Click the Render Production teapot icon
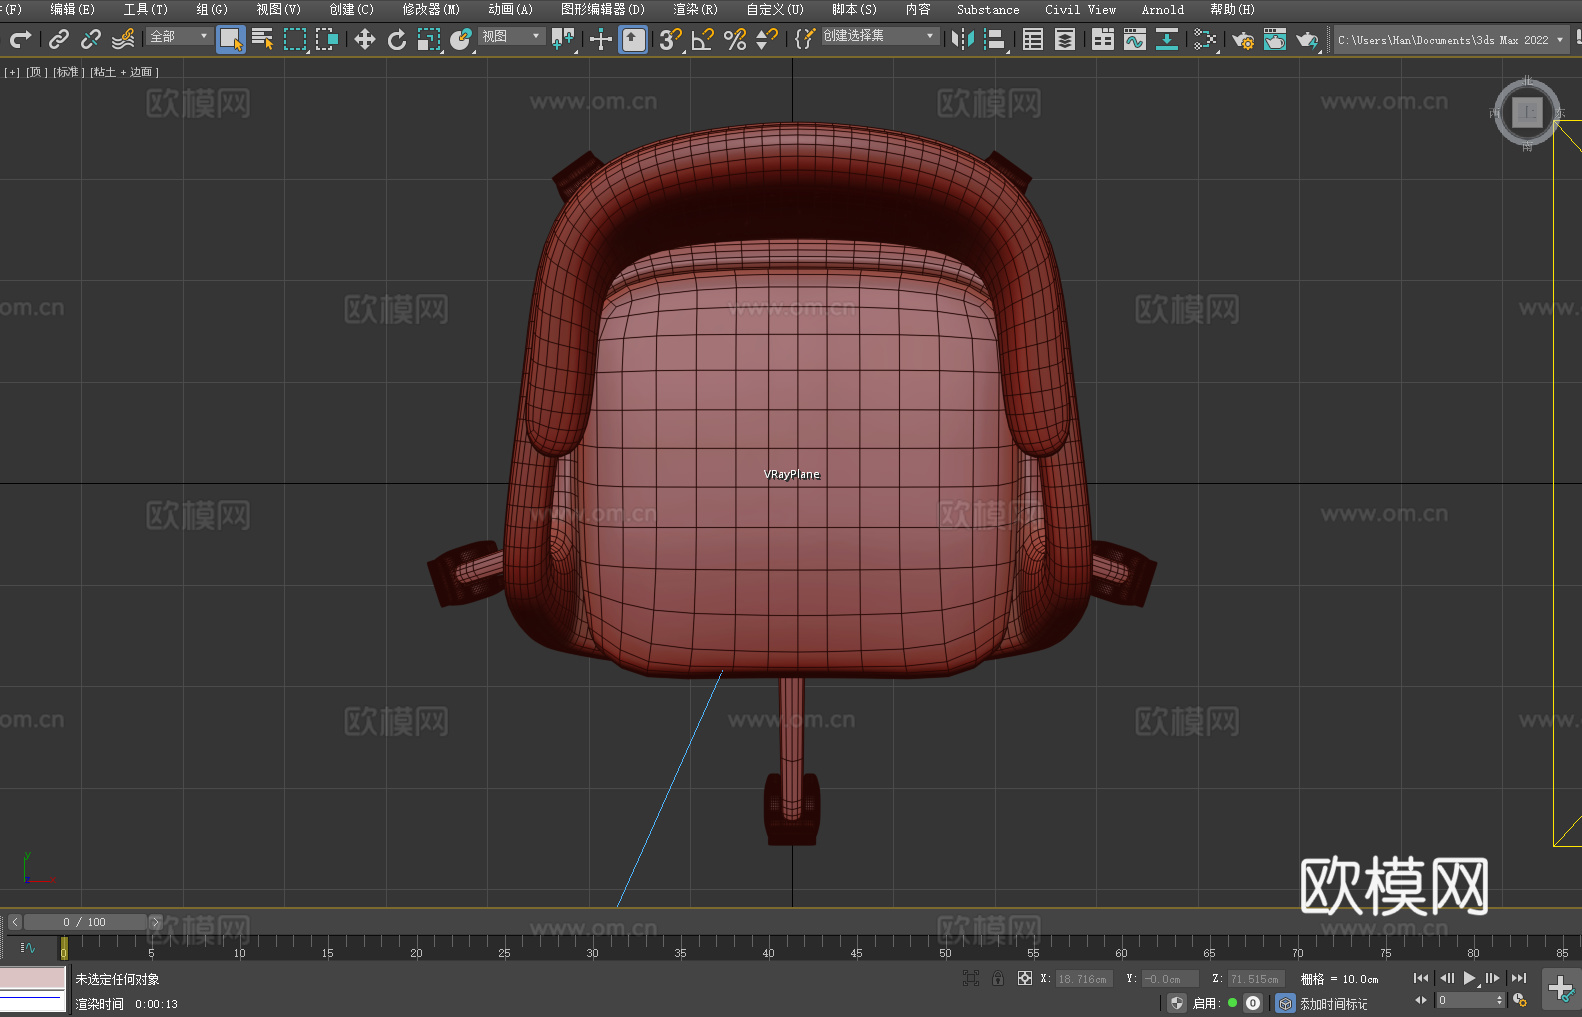The height and width of the screenshot is (1017, 1582). click(1307, 39)
